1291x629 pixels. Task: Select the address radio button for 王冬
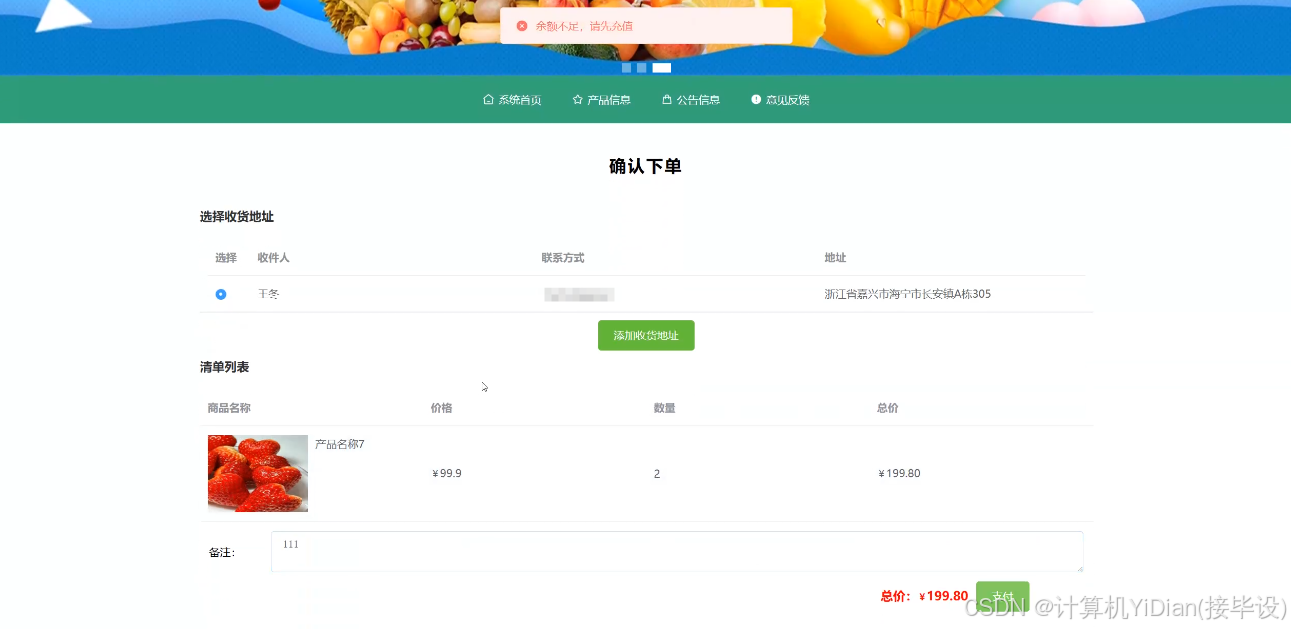click(x=221, y=294)
